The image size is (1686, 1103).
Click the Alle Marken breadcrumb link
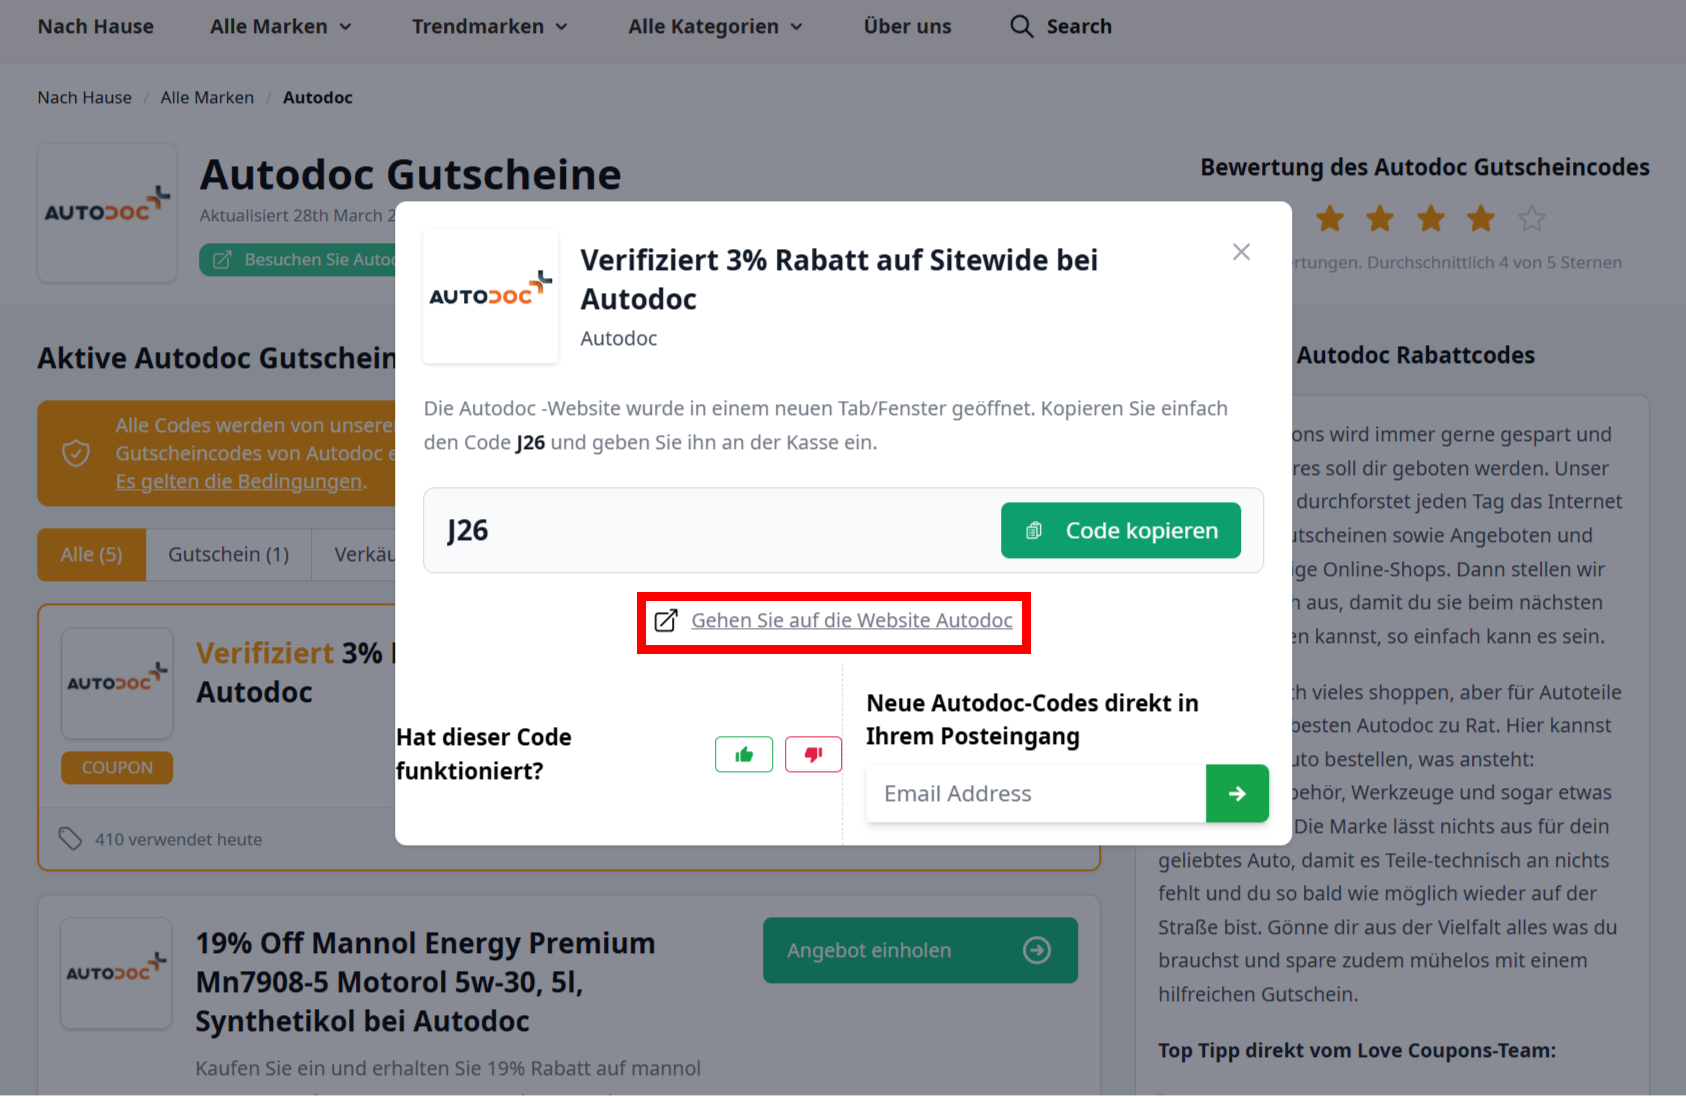click(x=207, y=97)
